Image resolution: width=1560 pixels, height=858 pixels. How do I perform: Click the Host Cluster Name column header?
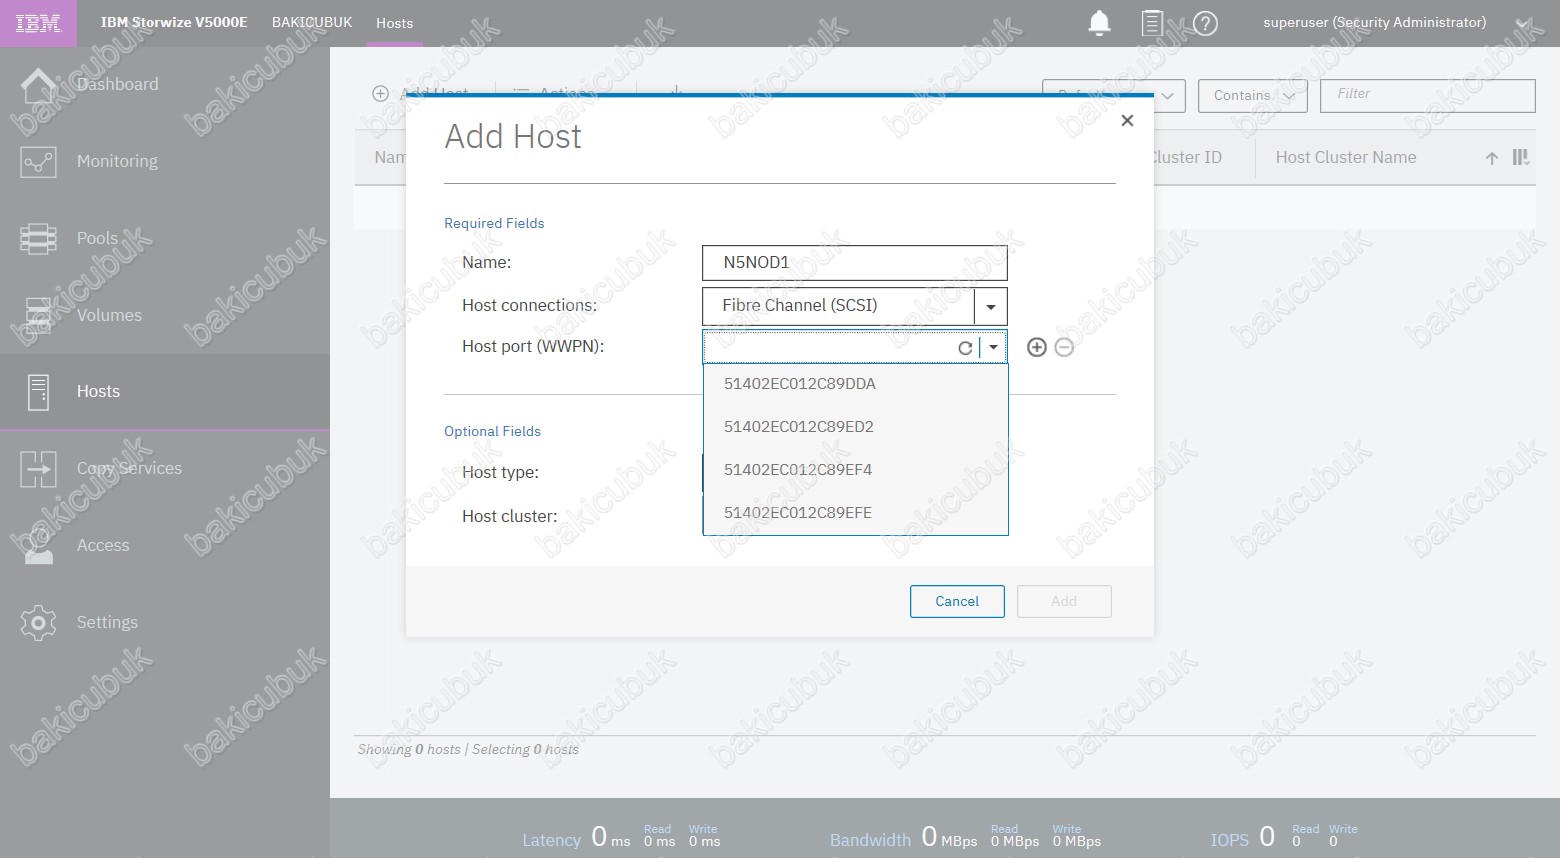(1345, 158)
